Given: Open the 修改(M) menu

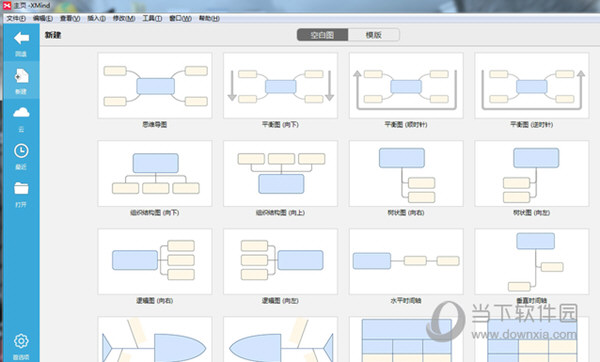Looking at the screenshot, I should point(124,18).
